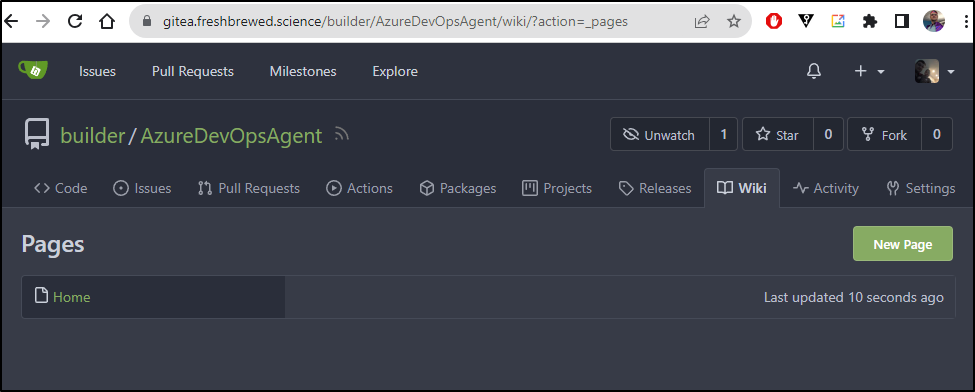This screenshot has height=392, width=975.
Task: Open the AzureDevOpsAgent repository link
Action: pyautogui.click(x=231, y=135)
